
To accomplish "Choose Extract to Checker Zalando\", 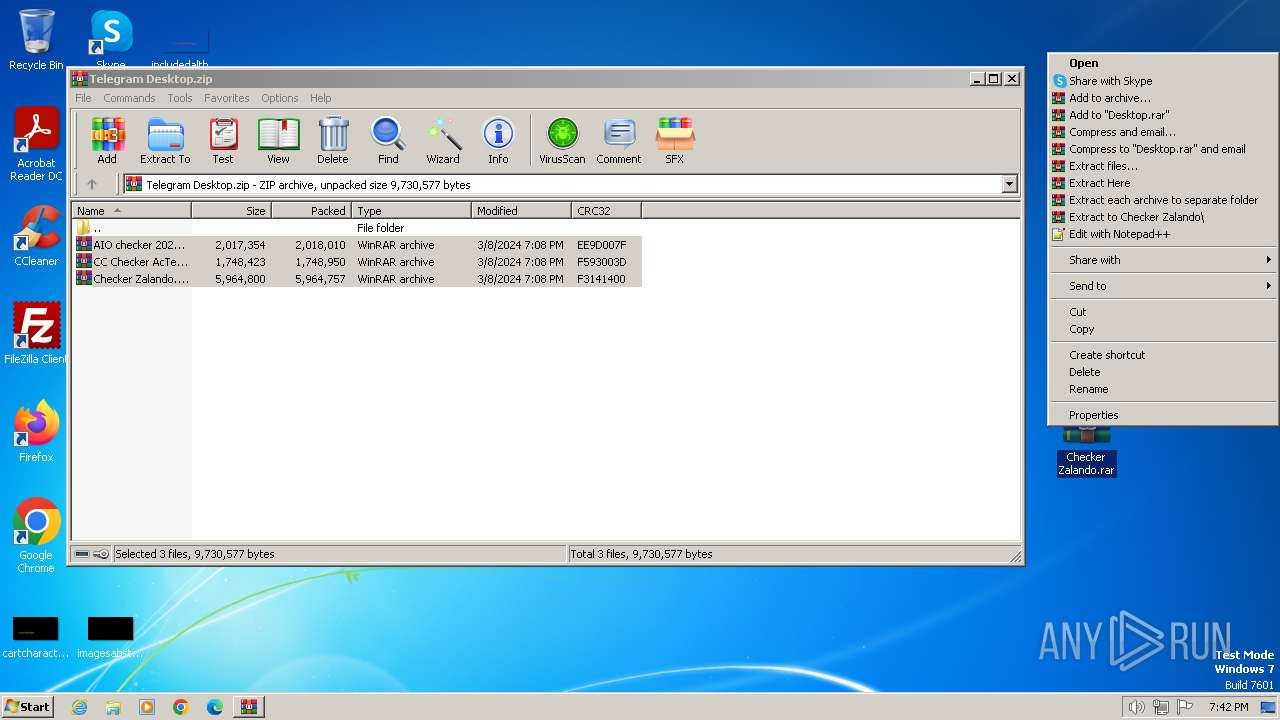I will pyautogui.click(x=1162, y=217).
